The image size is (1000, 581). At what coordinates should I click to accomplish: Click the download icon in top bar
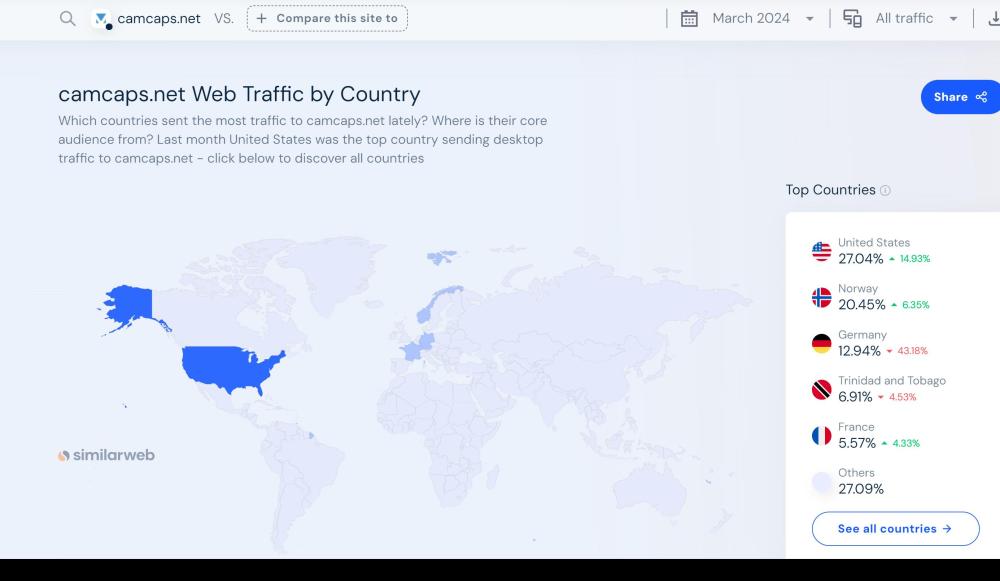click(994, 18)
